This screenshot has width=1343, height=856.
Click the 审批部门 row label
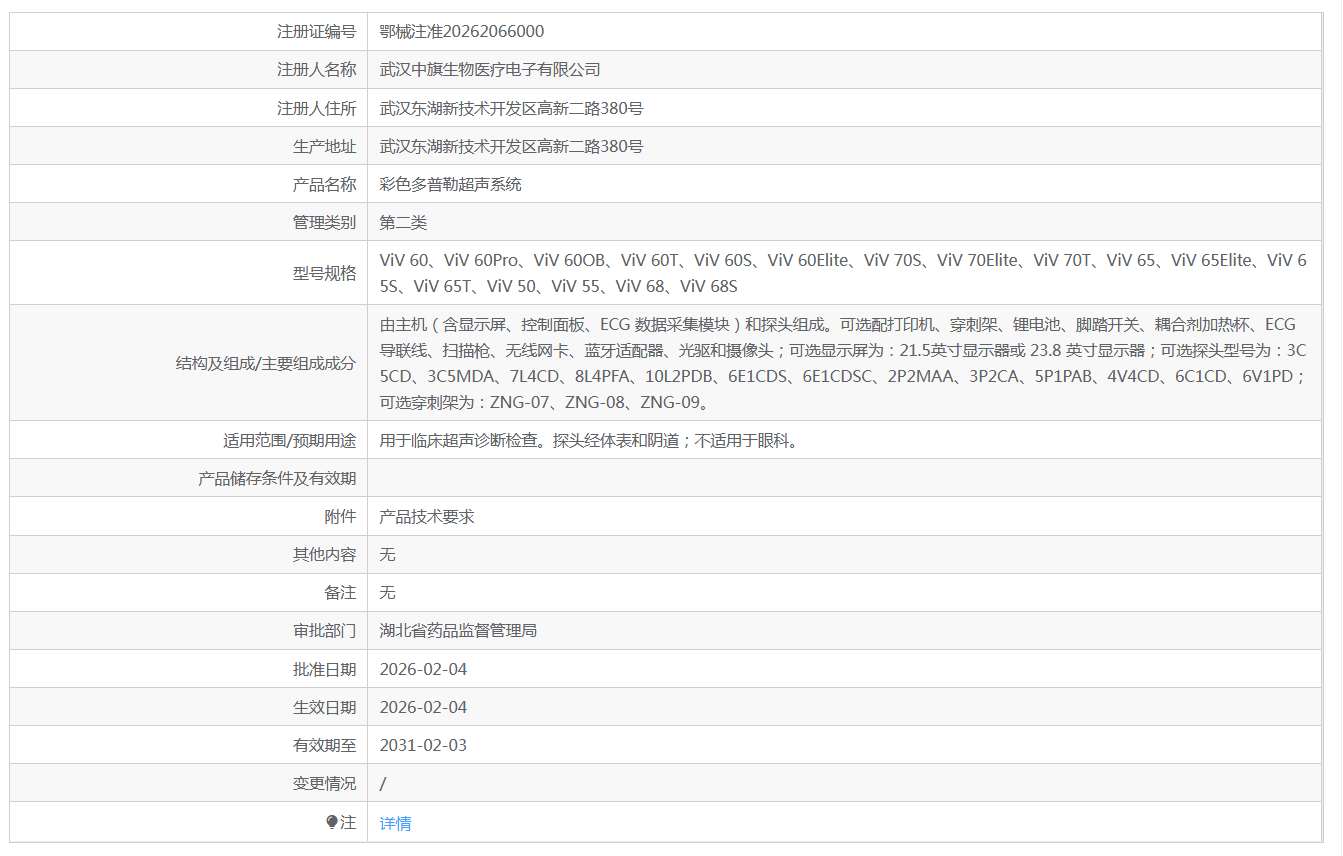(x=324, y=630)
